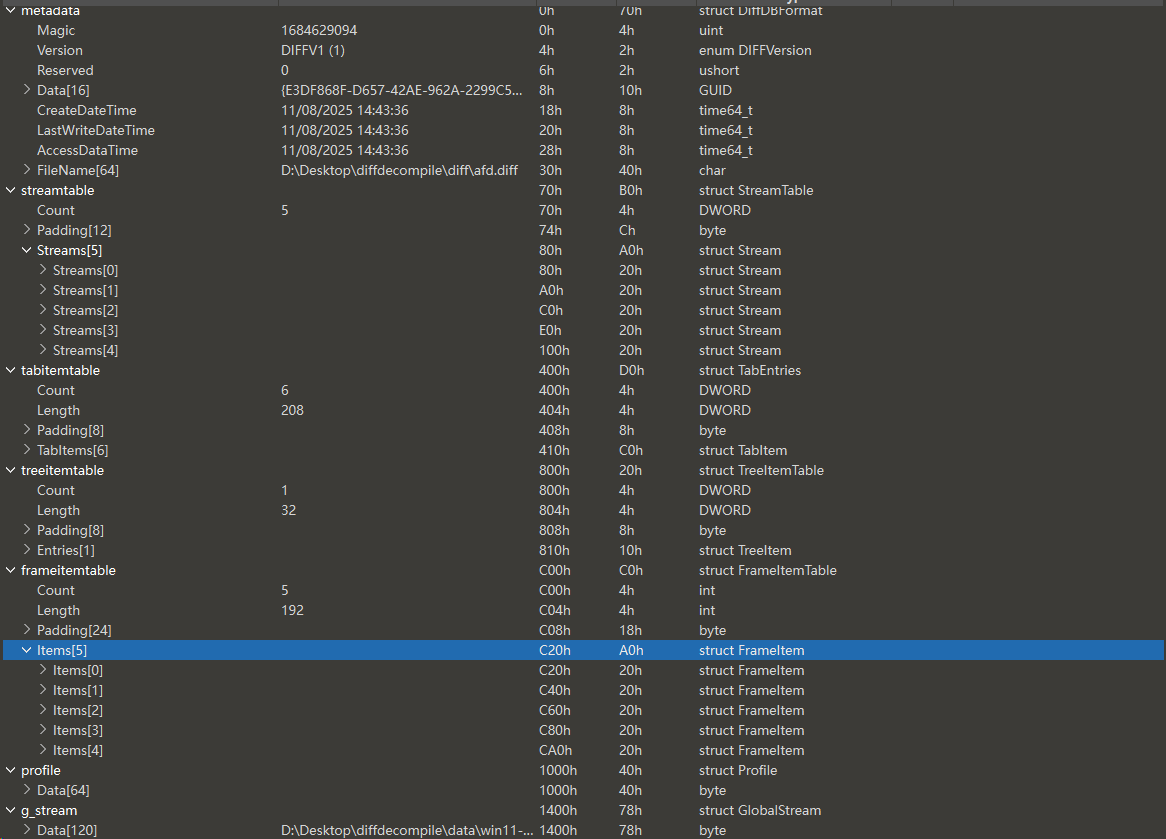Select the CreateDateTime row
The width and height of the screenshot is (1166, 839).
(86, 110)
